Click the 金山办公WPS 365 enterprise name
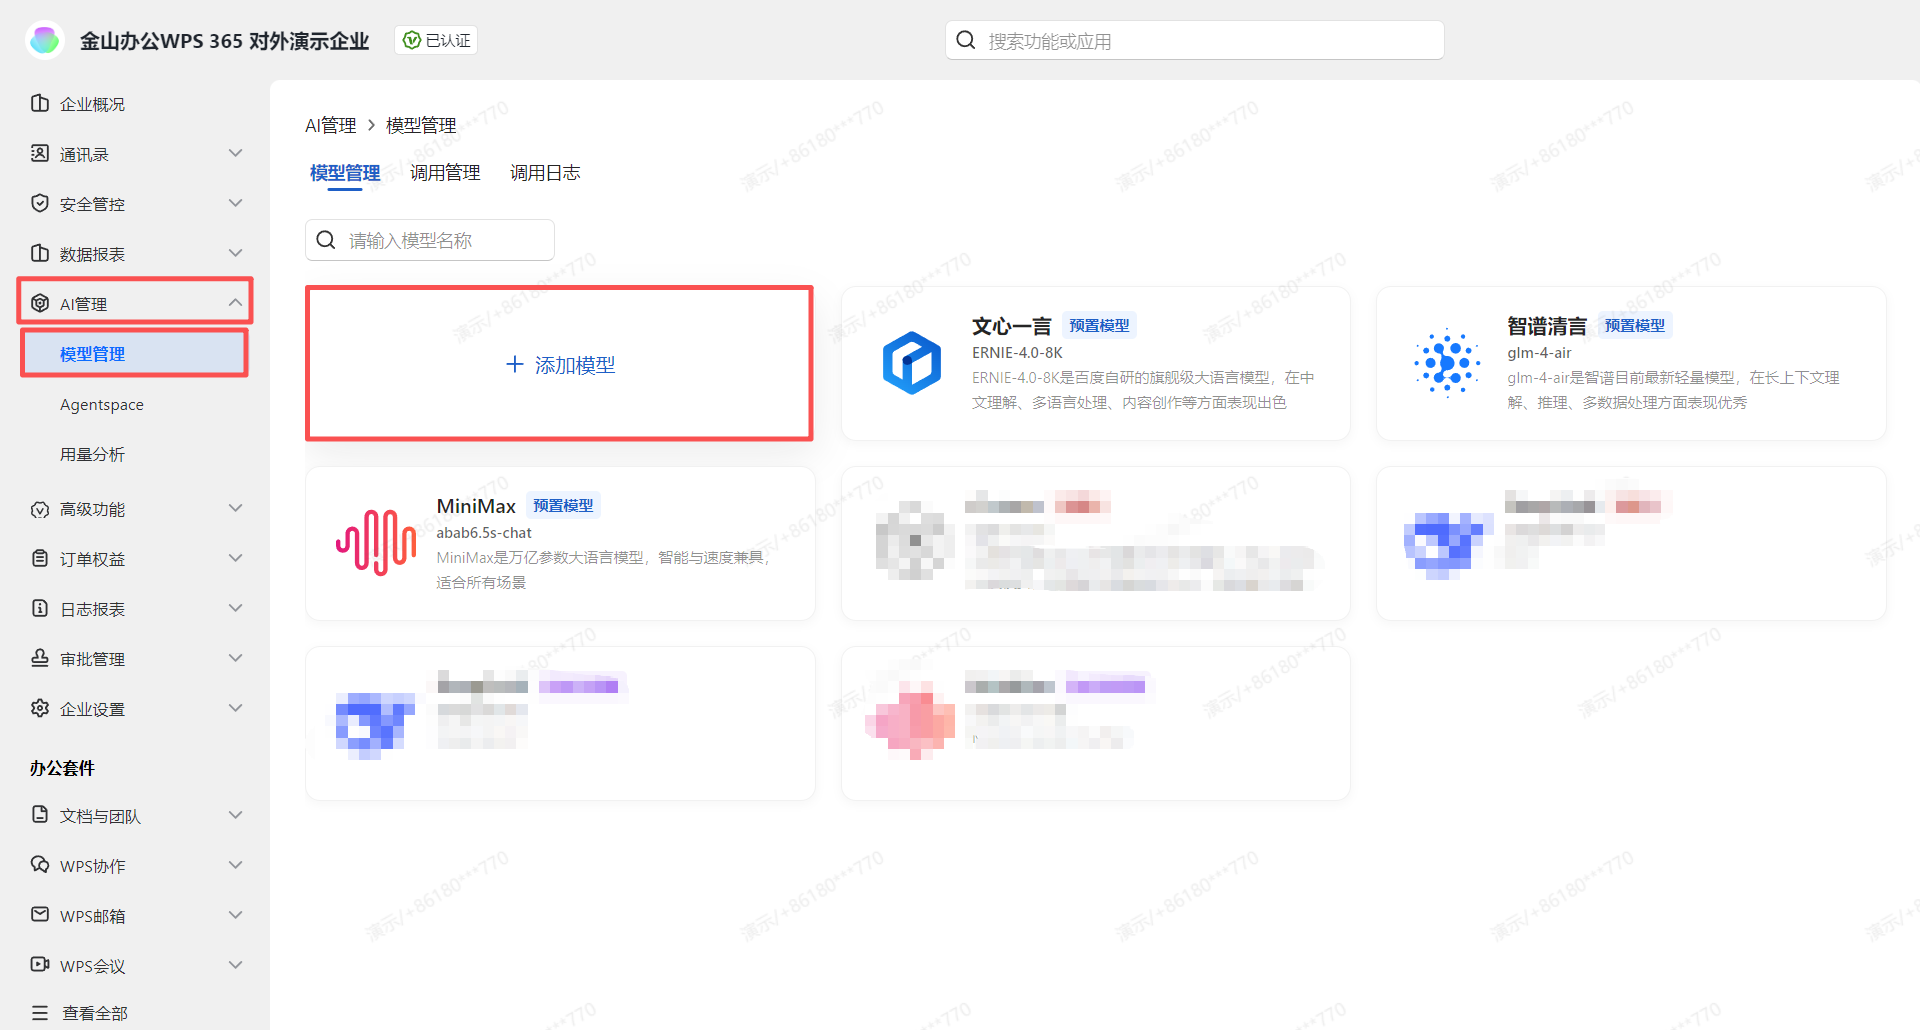The height and width of the screenshot is (1030, 1920). (225, 40)
